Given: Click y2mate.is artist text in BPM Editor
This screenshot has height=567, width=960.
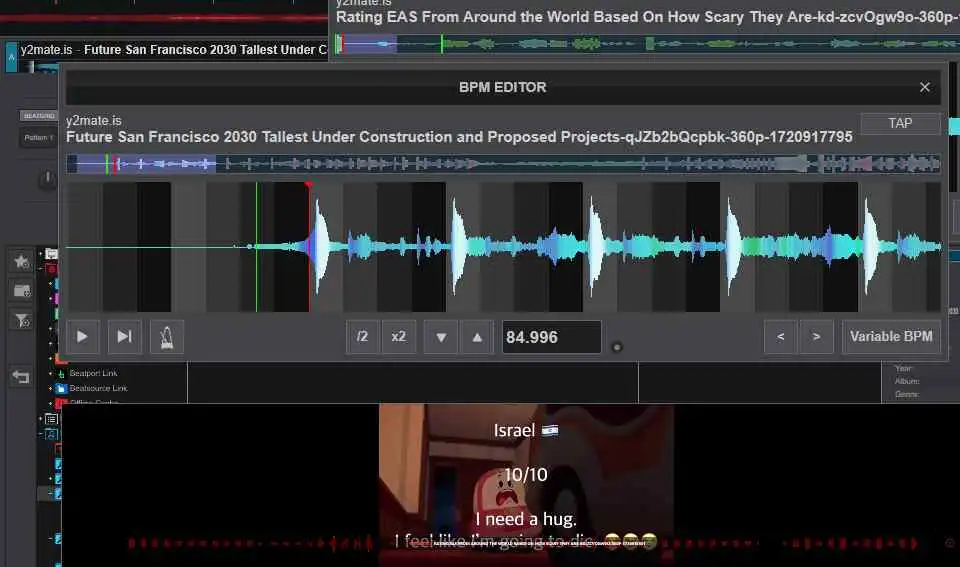Looking at the screenshot, I should pyautogui.click(x=94, y=121).
